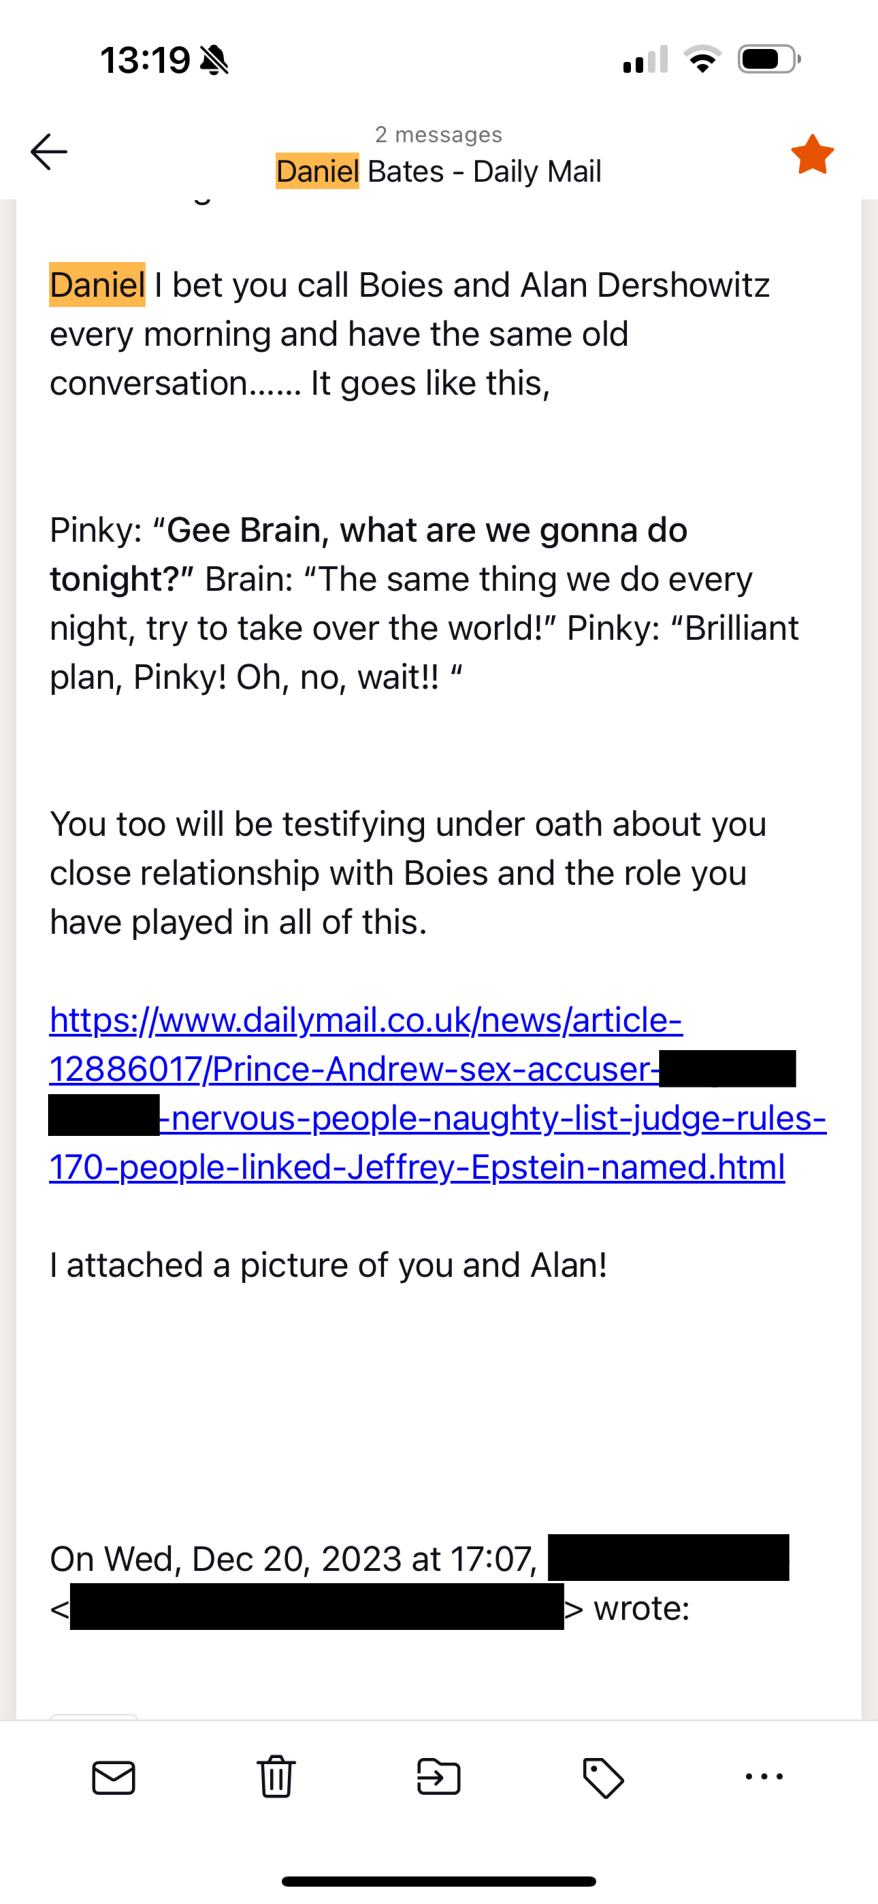Open the three-dot more options menu
878x1904 pixels.
764,1776
